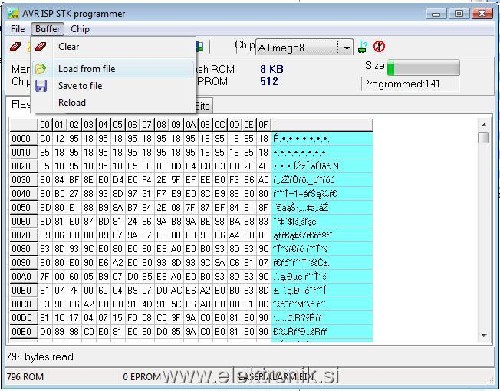Click the folder icon beside Load from file
Viewport: 500px width, 391px height.
pos(41,69)
